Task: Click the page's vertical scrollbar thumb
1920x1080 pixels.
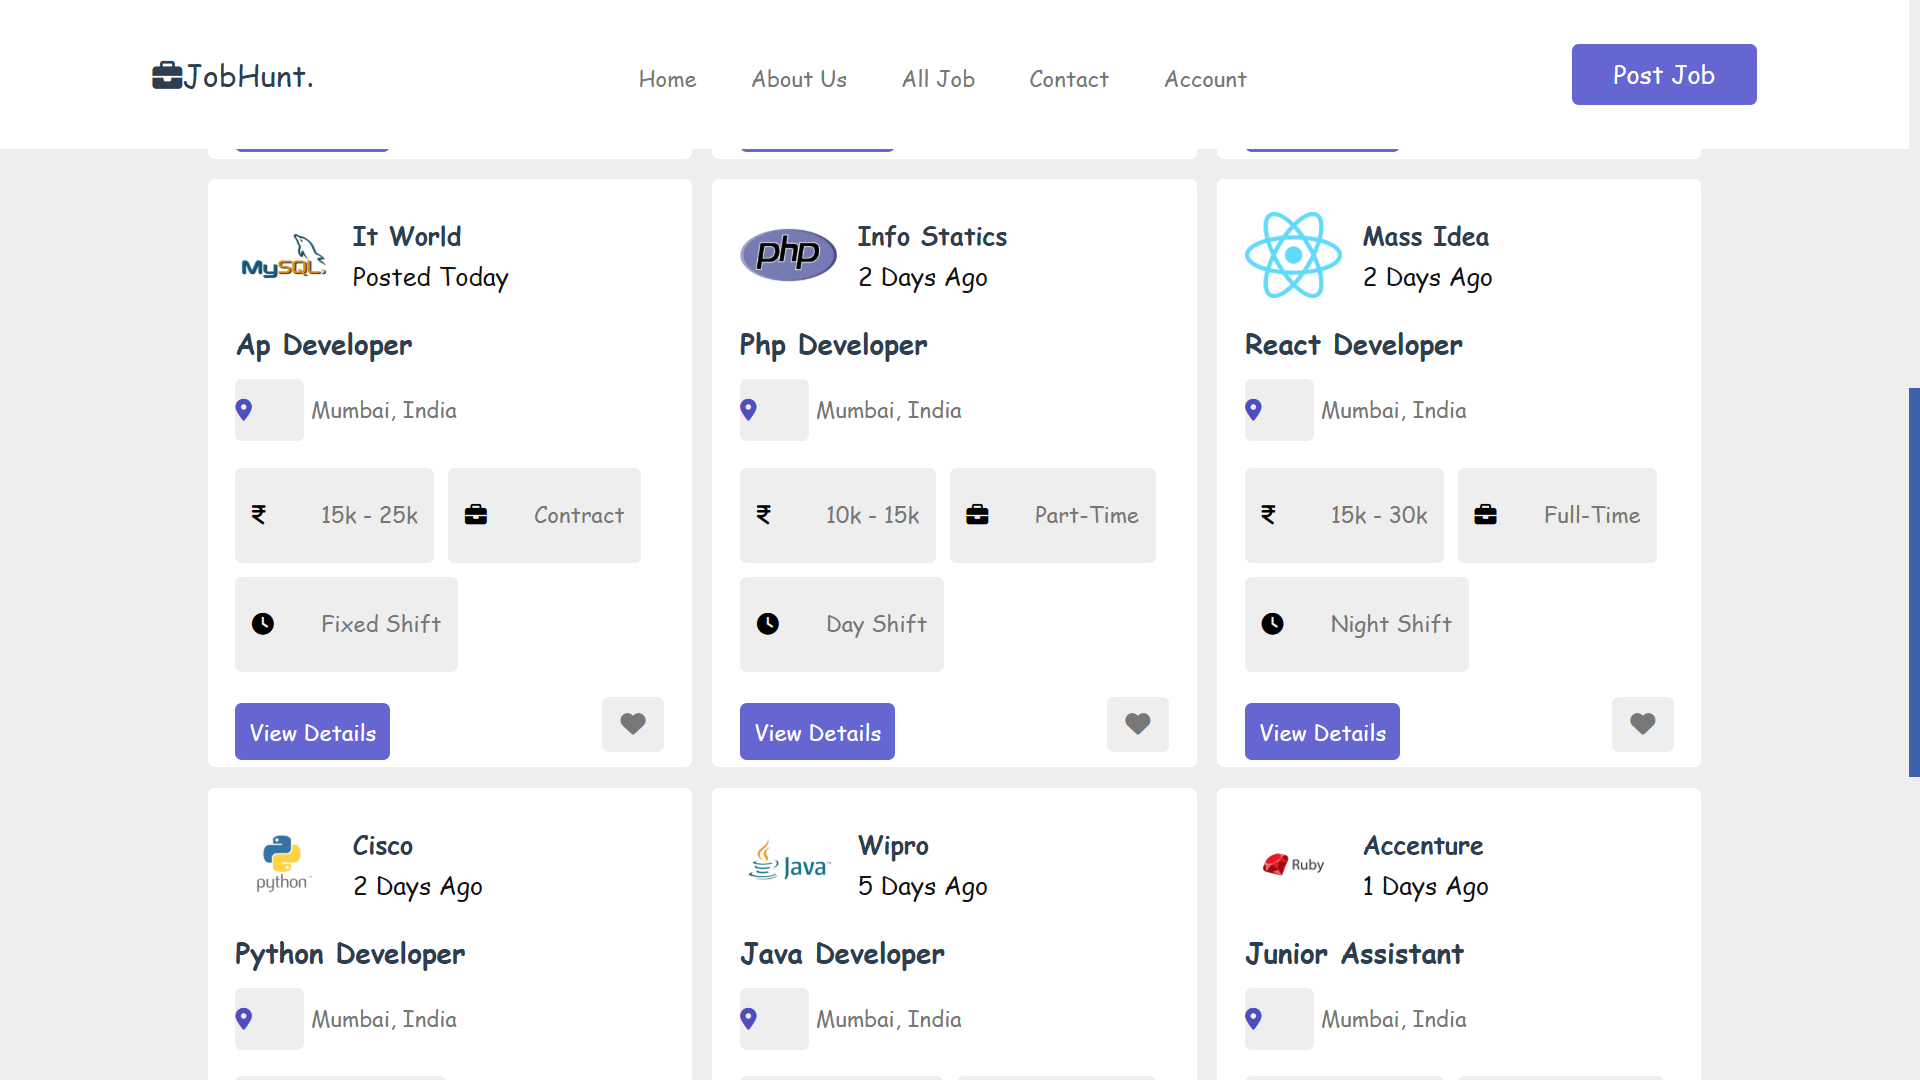Action: point(1913,582)
